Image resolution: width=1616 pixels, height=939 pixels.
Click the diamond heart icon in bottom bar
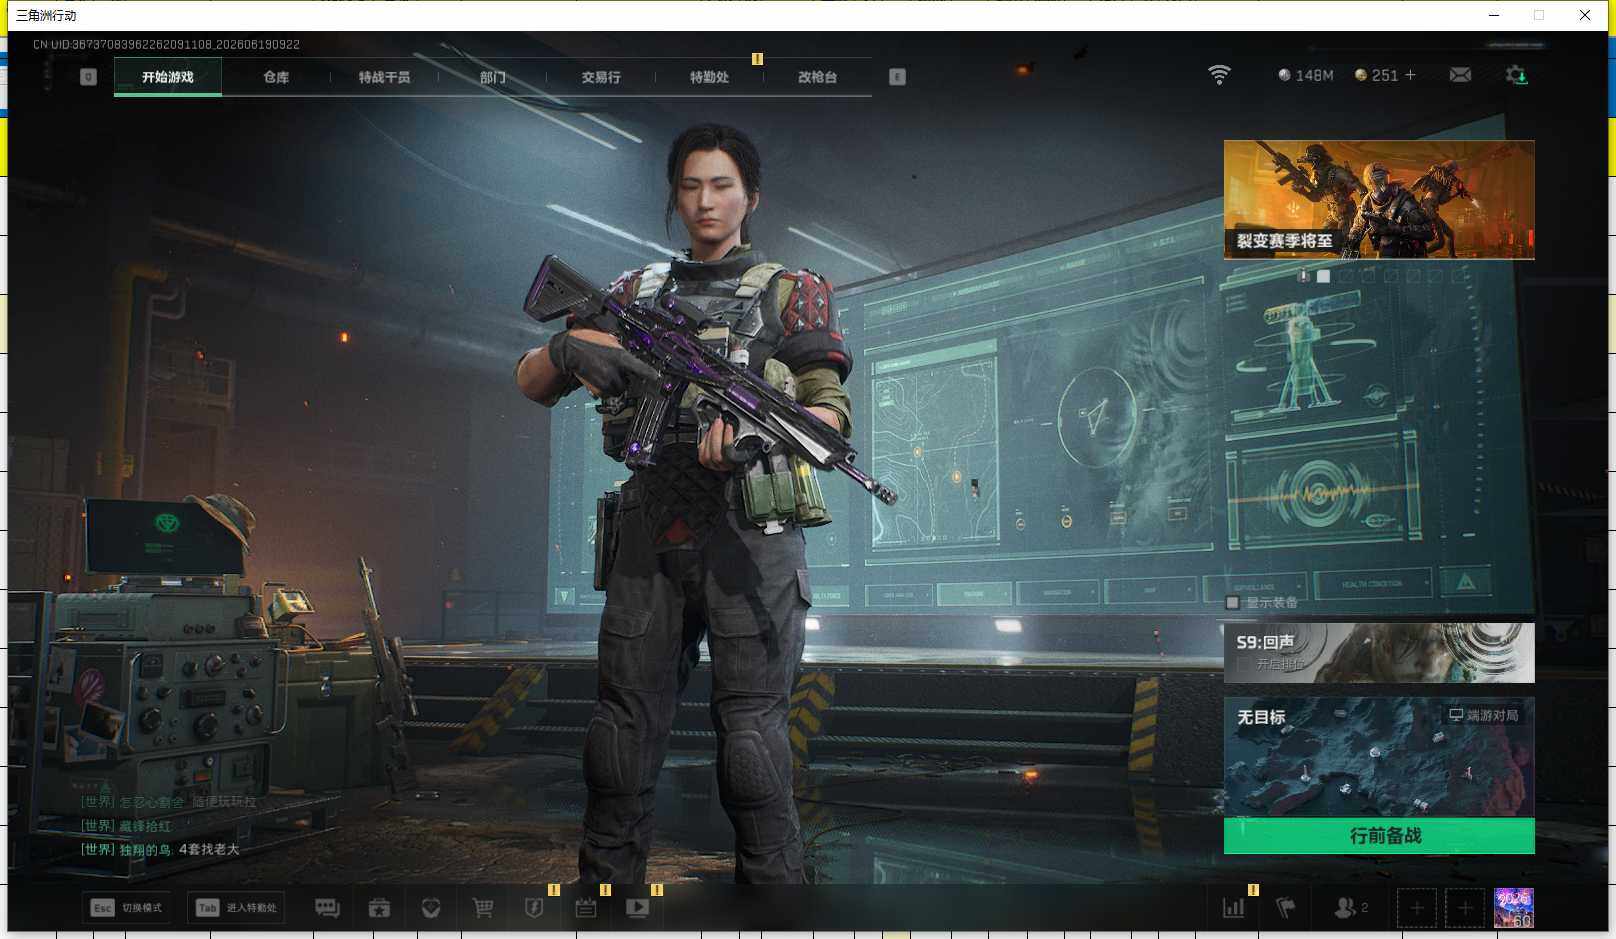pyautogui.click(x=431, y=908)
